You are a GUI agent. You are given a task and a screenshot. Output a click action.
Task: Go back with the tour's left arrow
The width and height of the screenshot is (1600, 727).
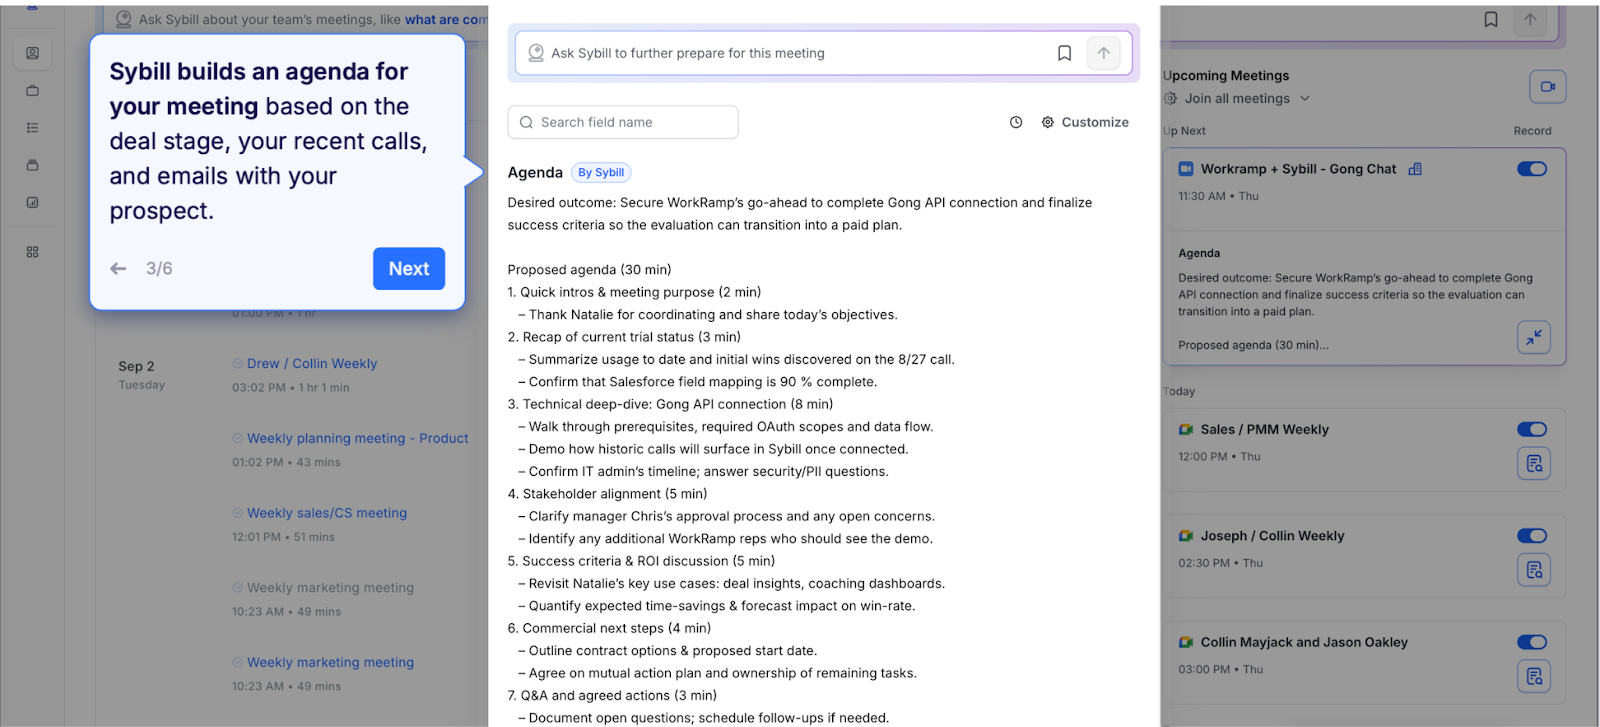(x=118, y=268)
